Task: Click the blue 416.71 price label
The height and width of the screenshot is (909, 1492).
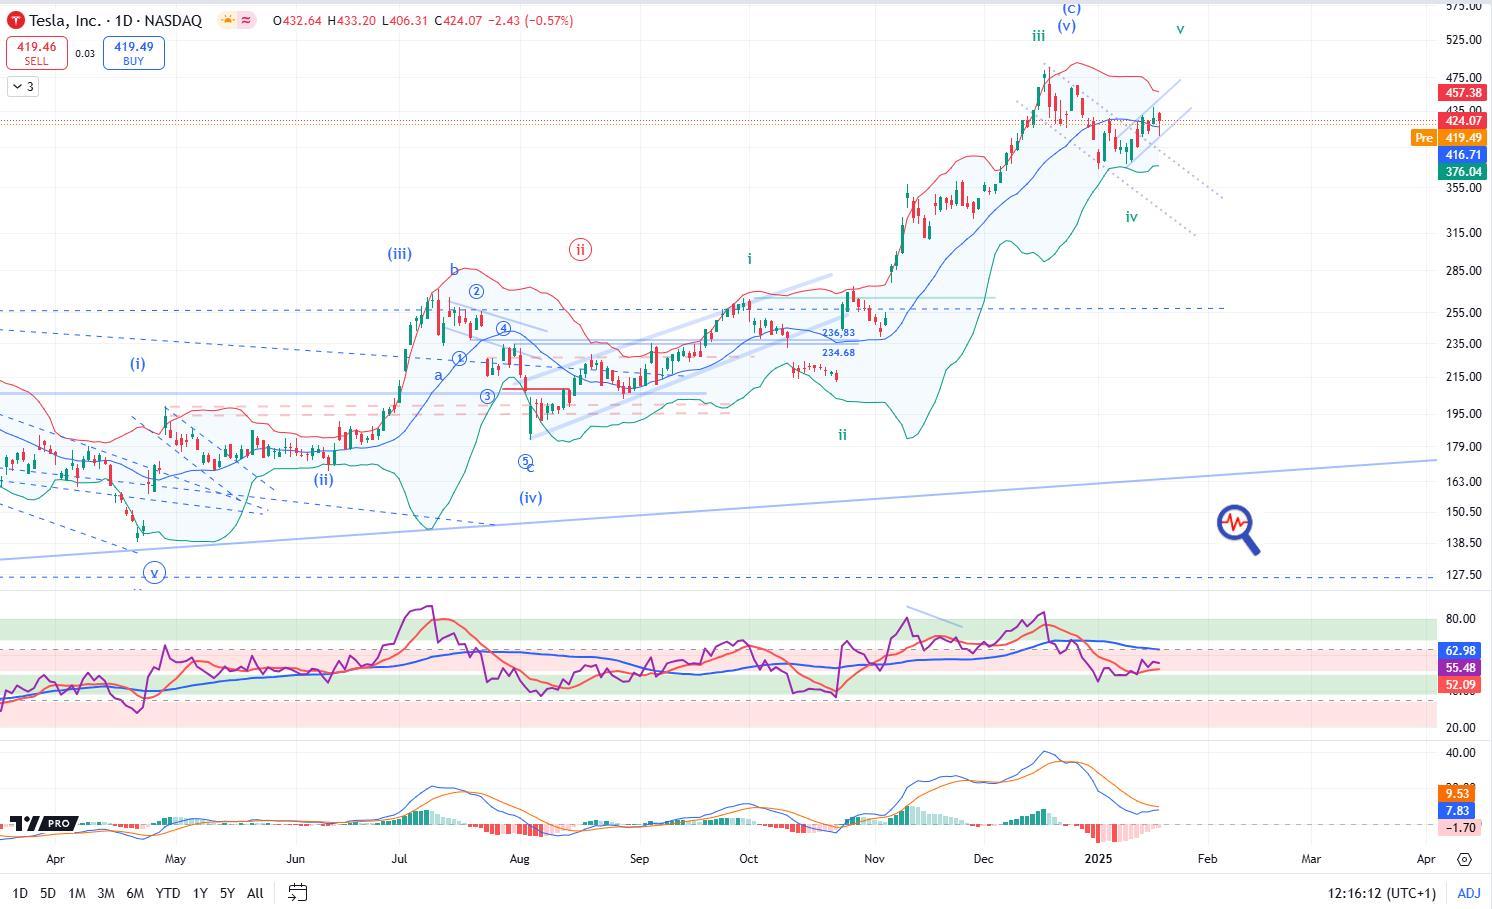Action: tap(1461, 155)
